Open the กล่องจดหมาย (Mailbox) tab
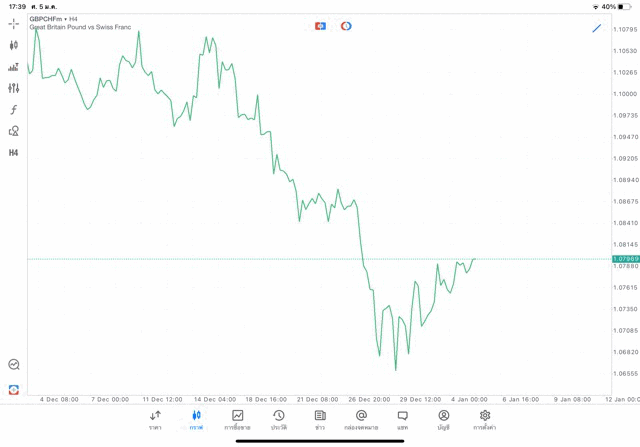Image resolution: width=640 pixels, height=447 pixels. coord(361,420)
